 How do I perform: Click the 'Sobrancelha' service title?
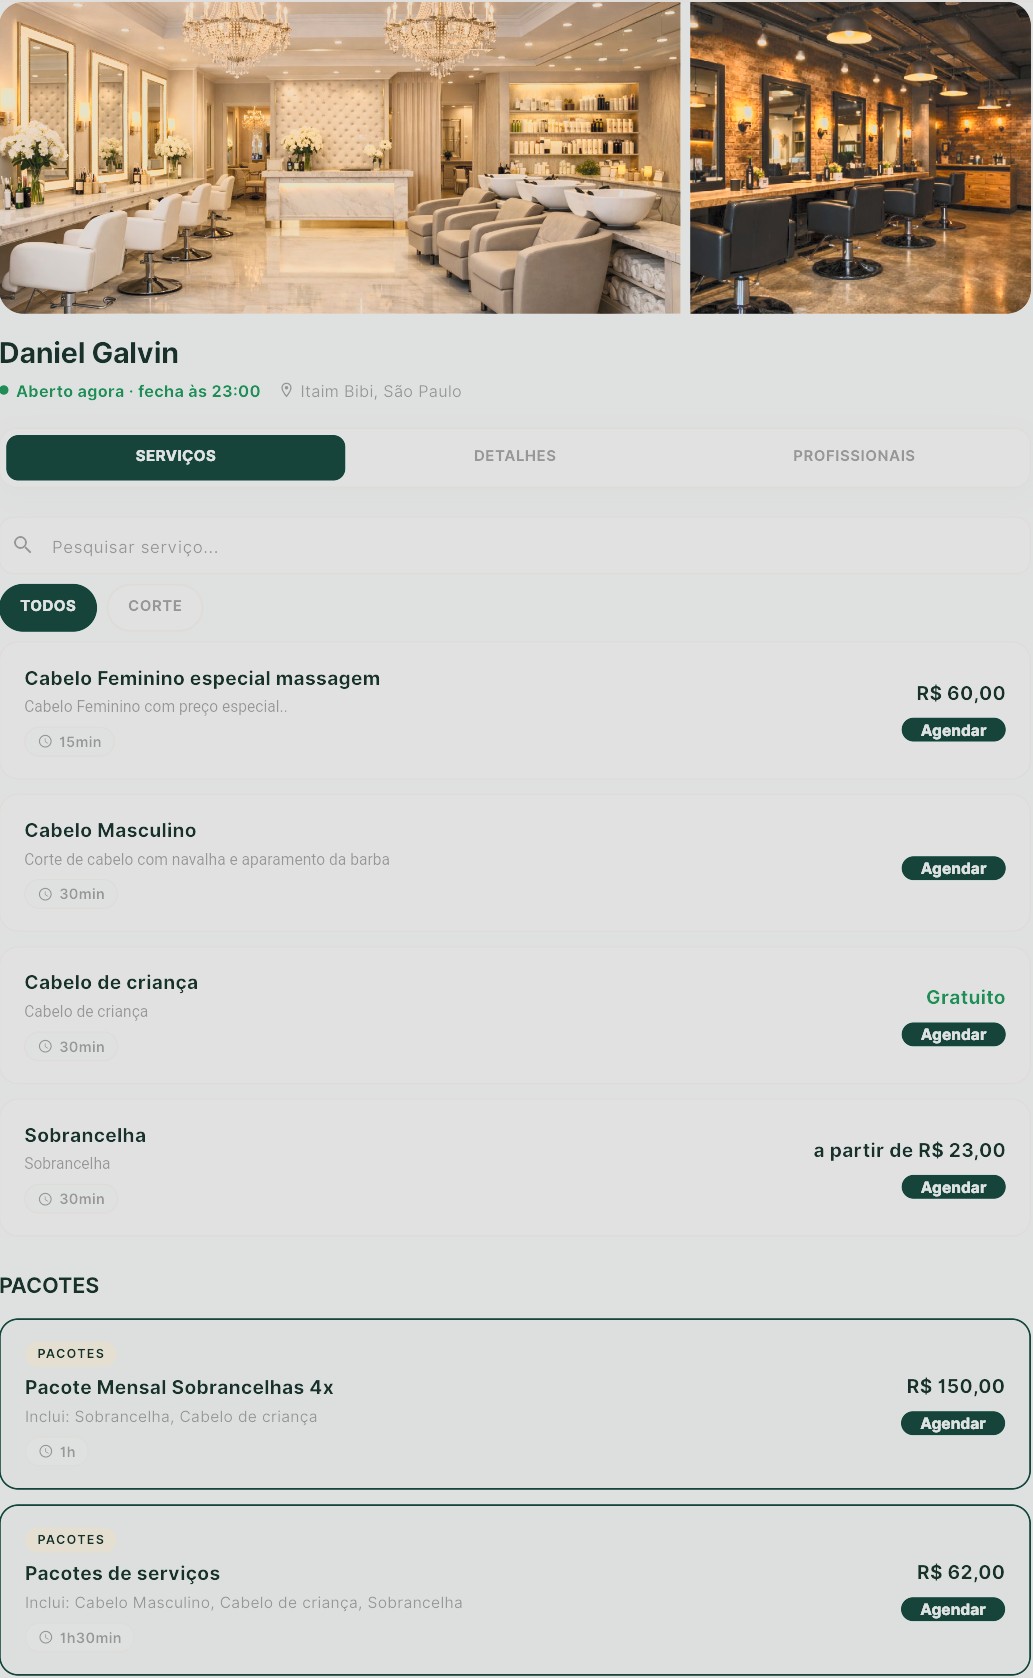click(x=85, y=1135)
